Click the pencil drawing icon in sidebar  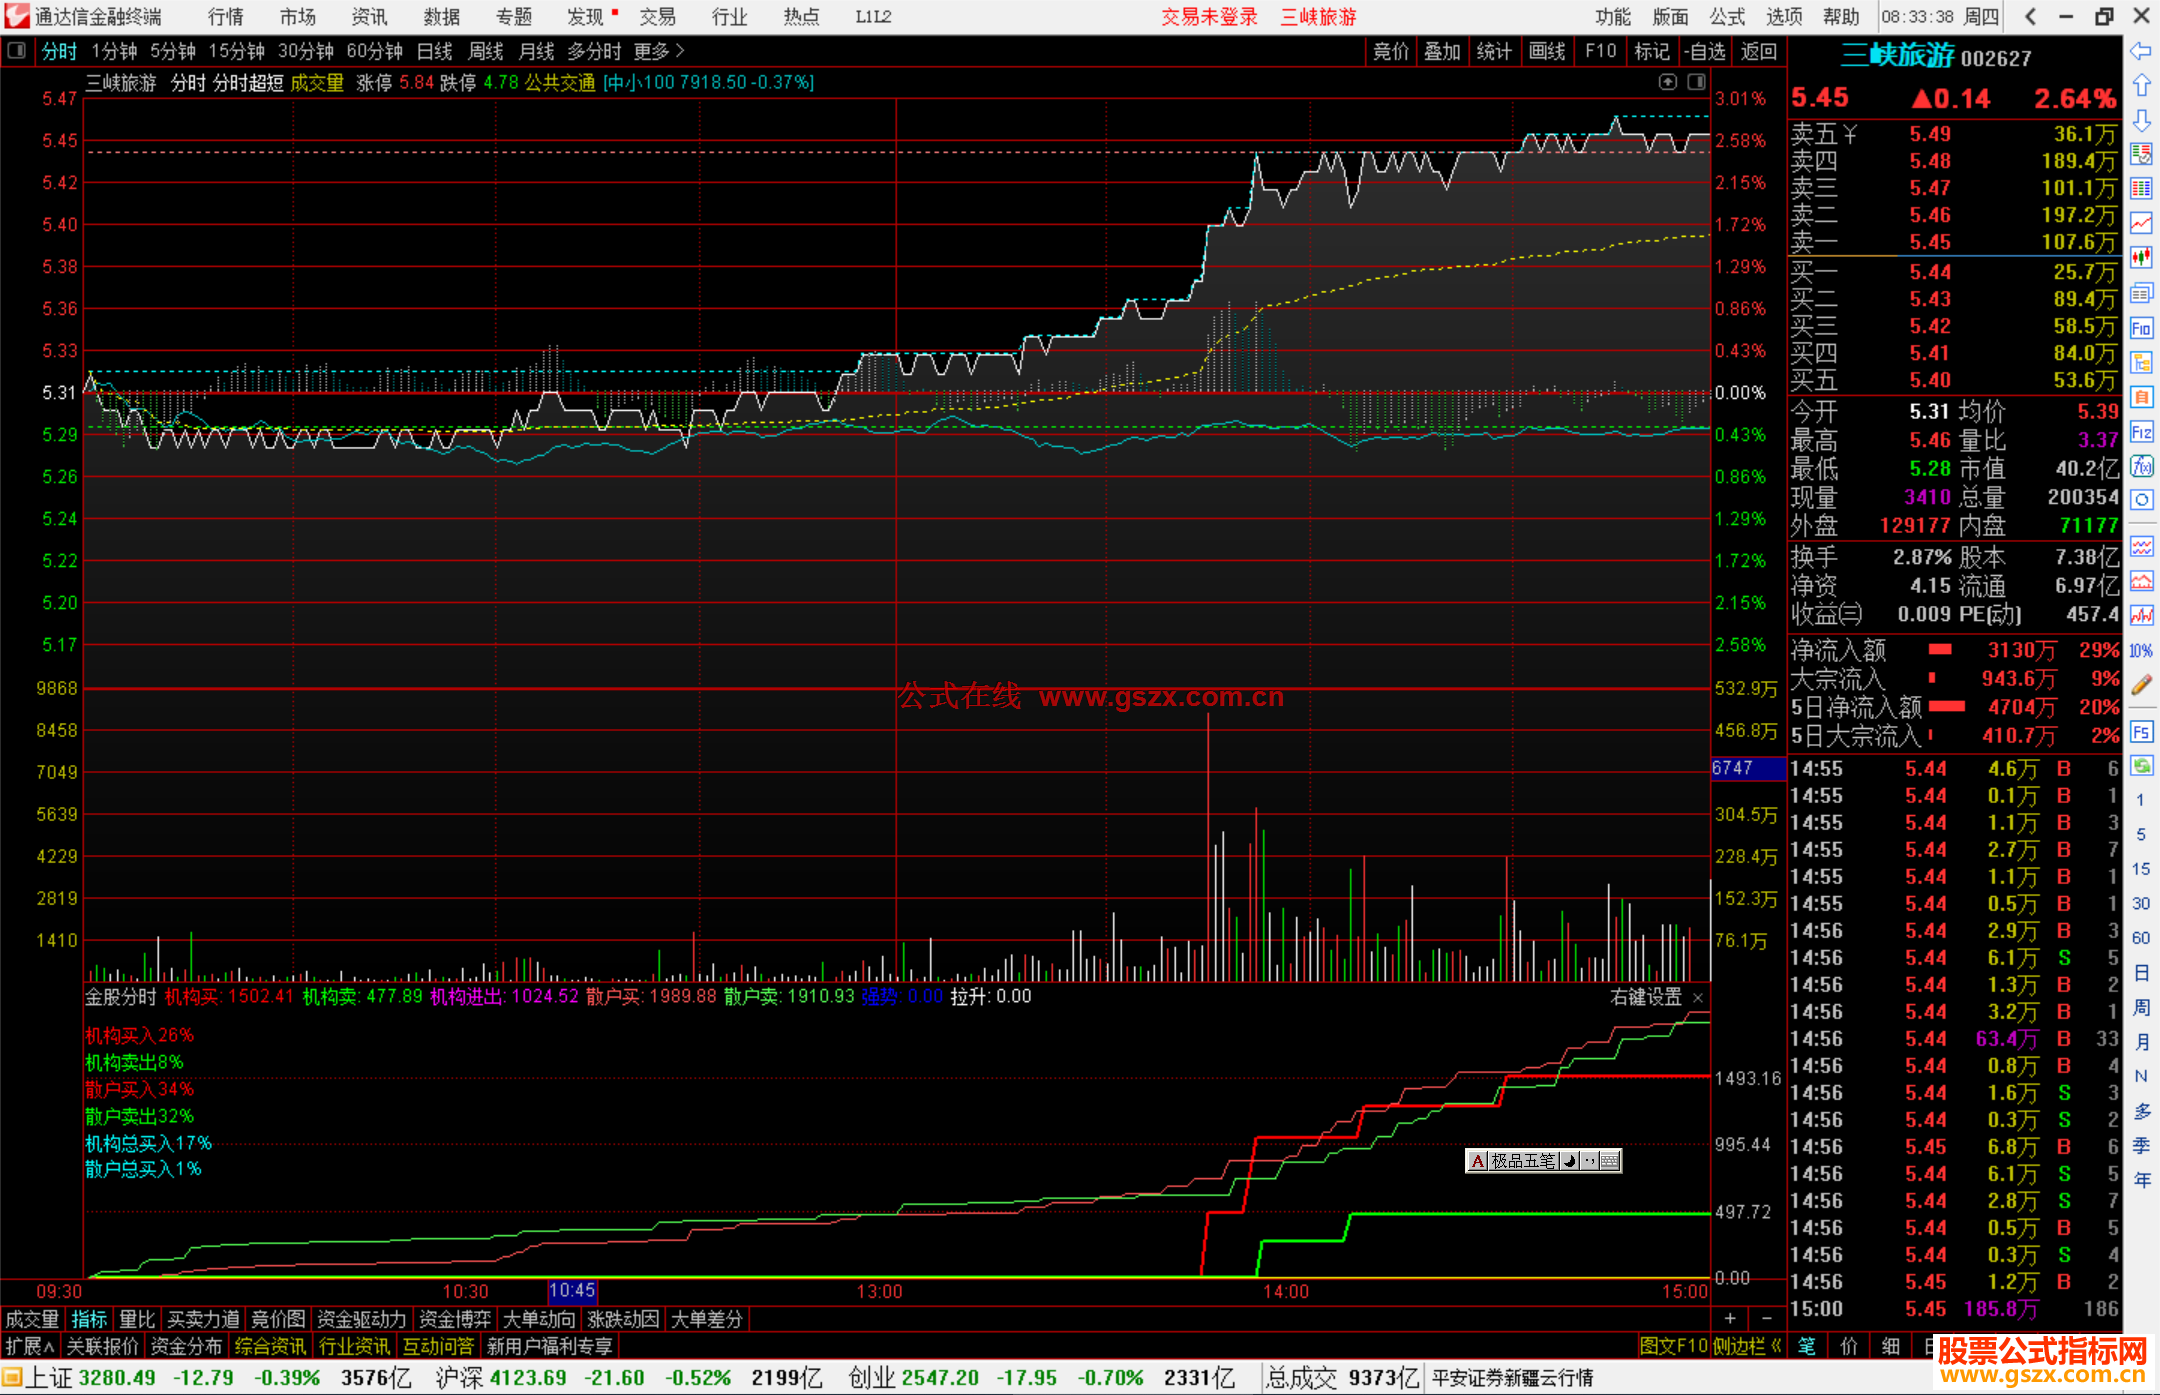point(2141,685)
